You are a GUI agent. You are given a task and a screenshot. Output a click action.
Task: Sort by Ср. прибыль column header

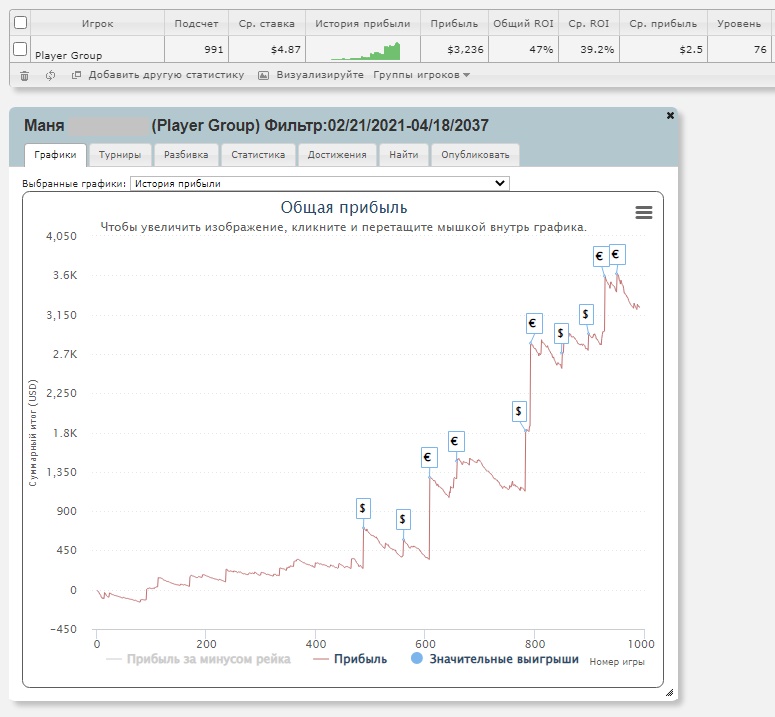tap(663, 23)
